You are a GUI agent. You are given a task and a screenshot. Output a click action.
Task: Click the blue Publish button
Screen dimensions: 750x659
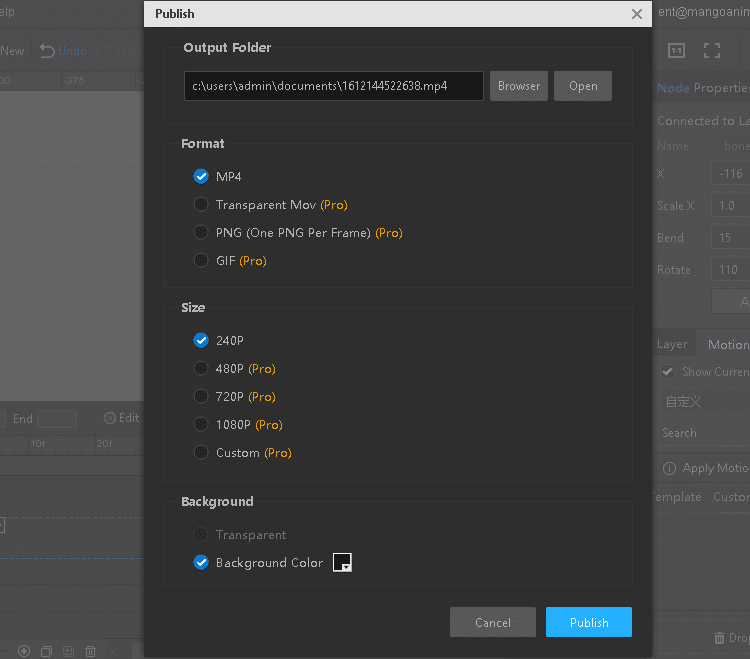tap(589, 622)
